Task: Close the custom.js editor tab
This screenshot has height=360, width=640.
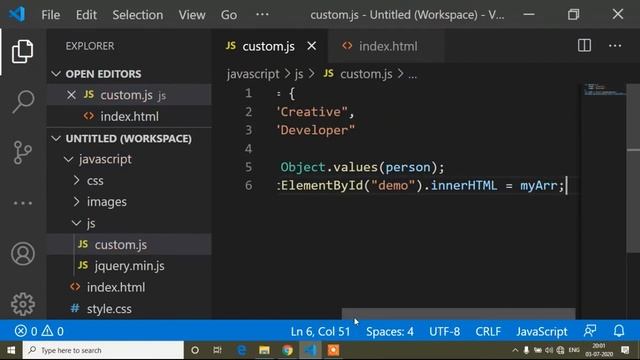Action: 312,46
